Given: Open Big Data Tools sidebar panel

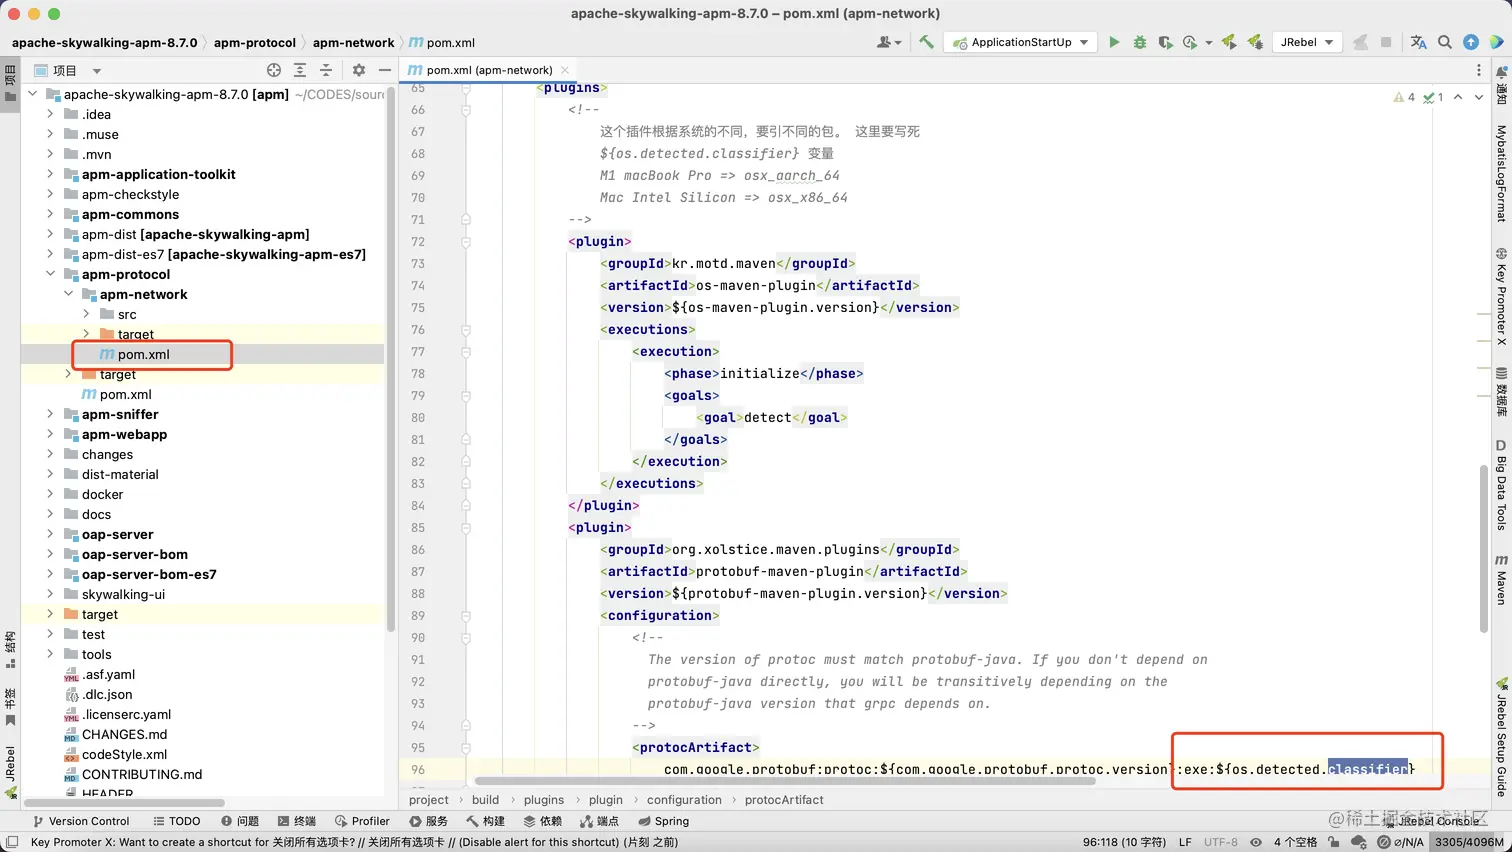Looking at the screenshot, I should (1501, 485).
